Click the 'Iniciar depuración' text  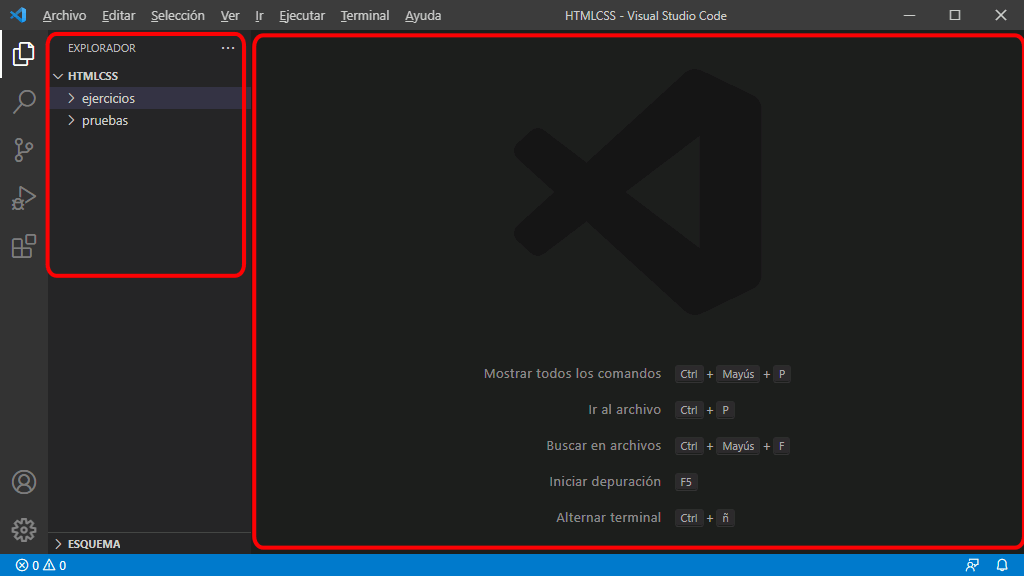point(605,481)
